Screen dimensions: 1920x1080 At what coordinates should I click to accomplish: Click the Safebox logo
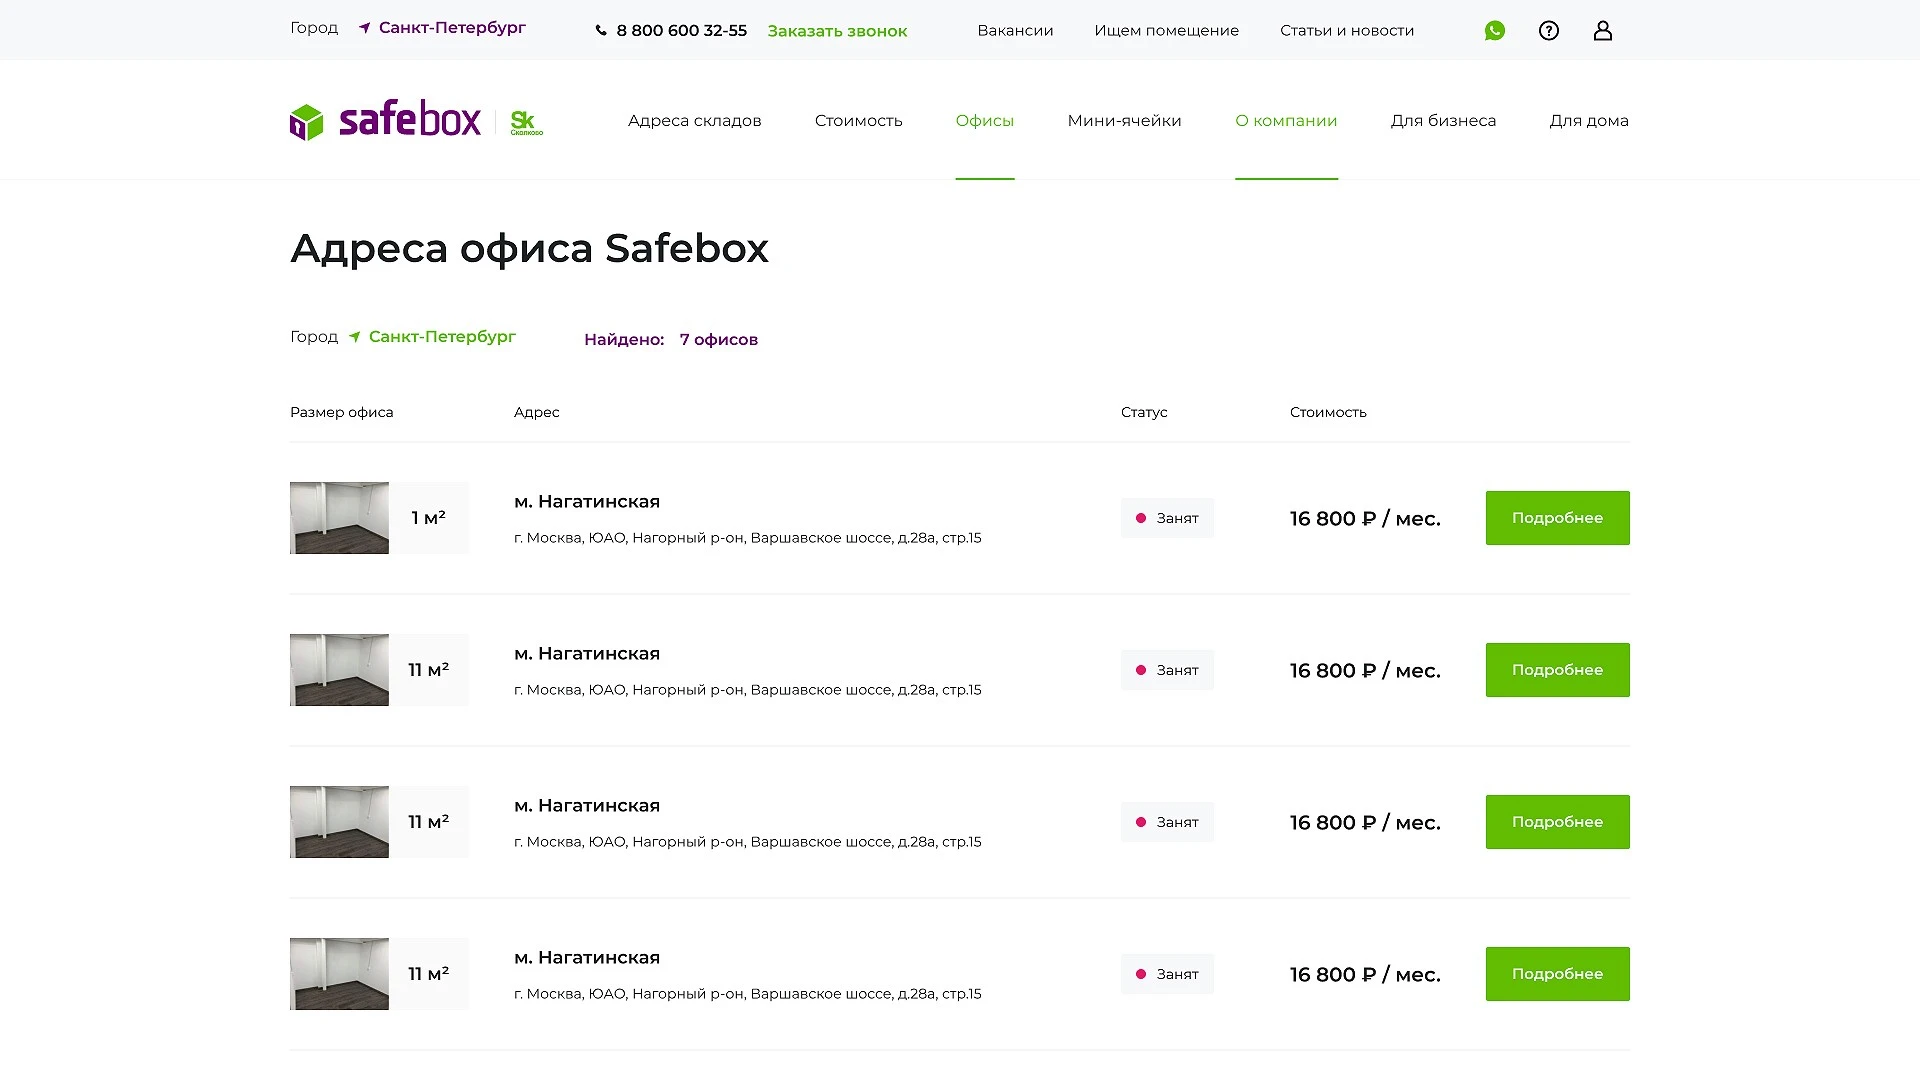point(385,120)
